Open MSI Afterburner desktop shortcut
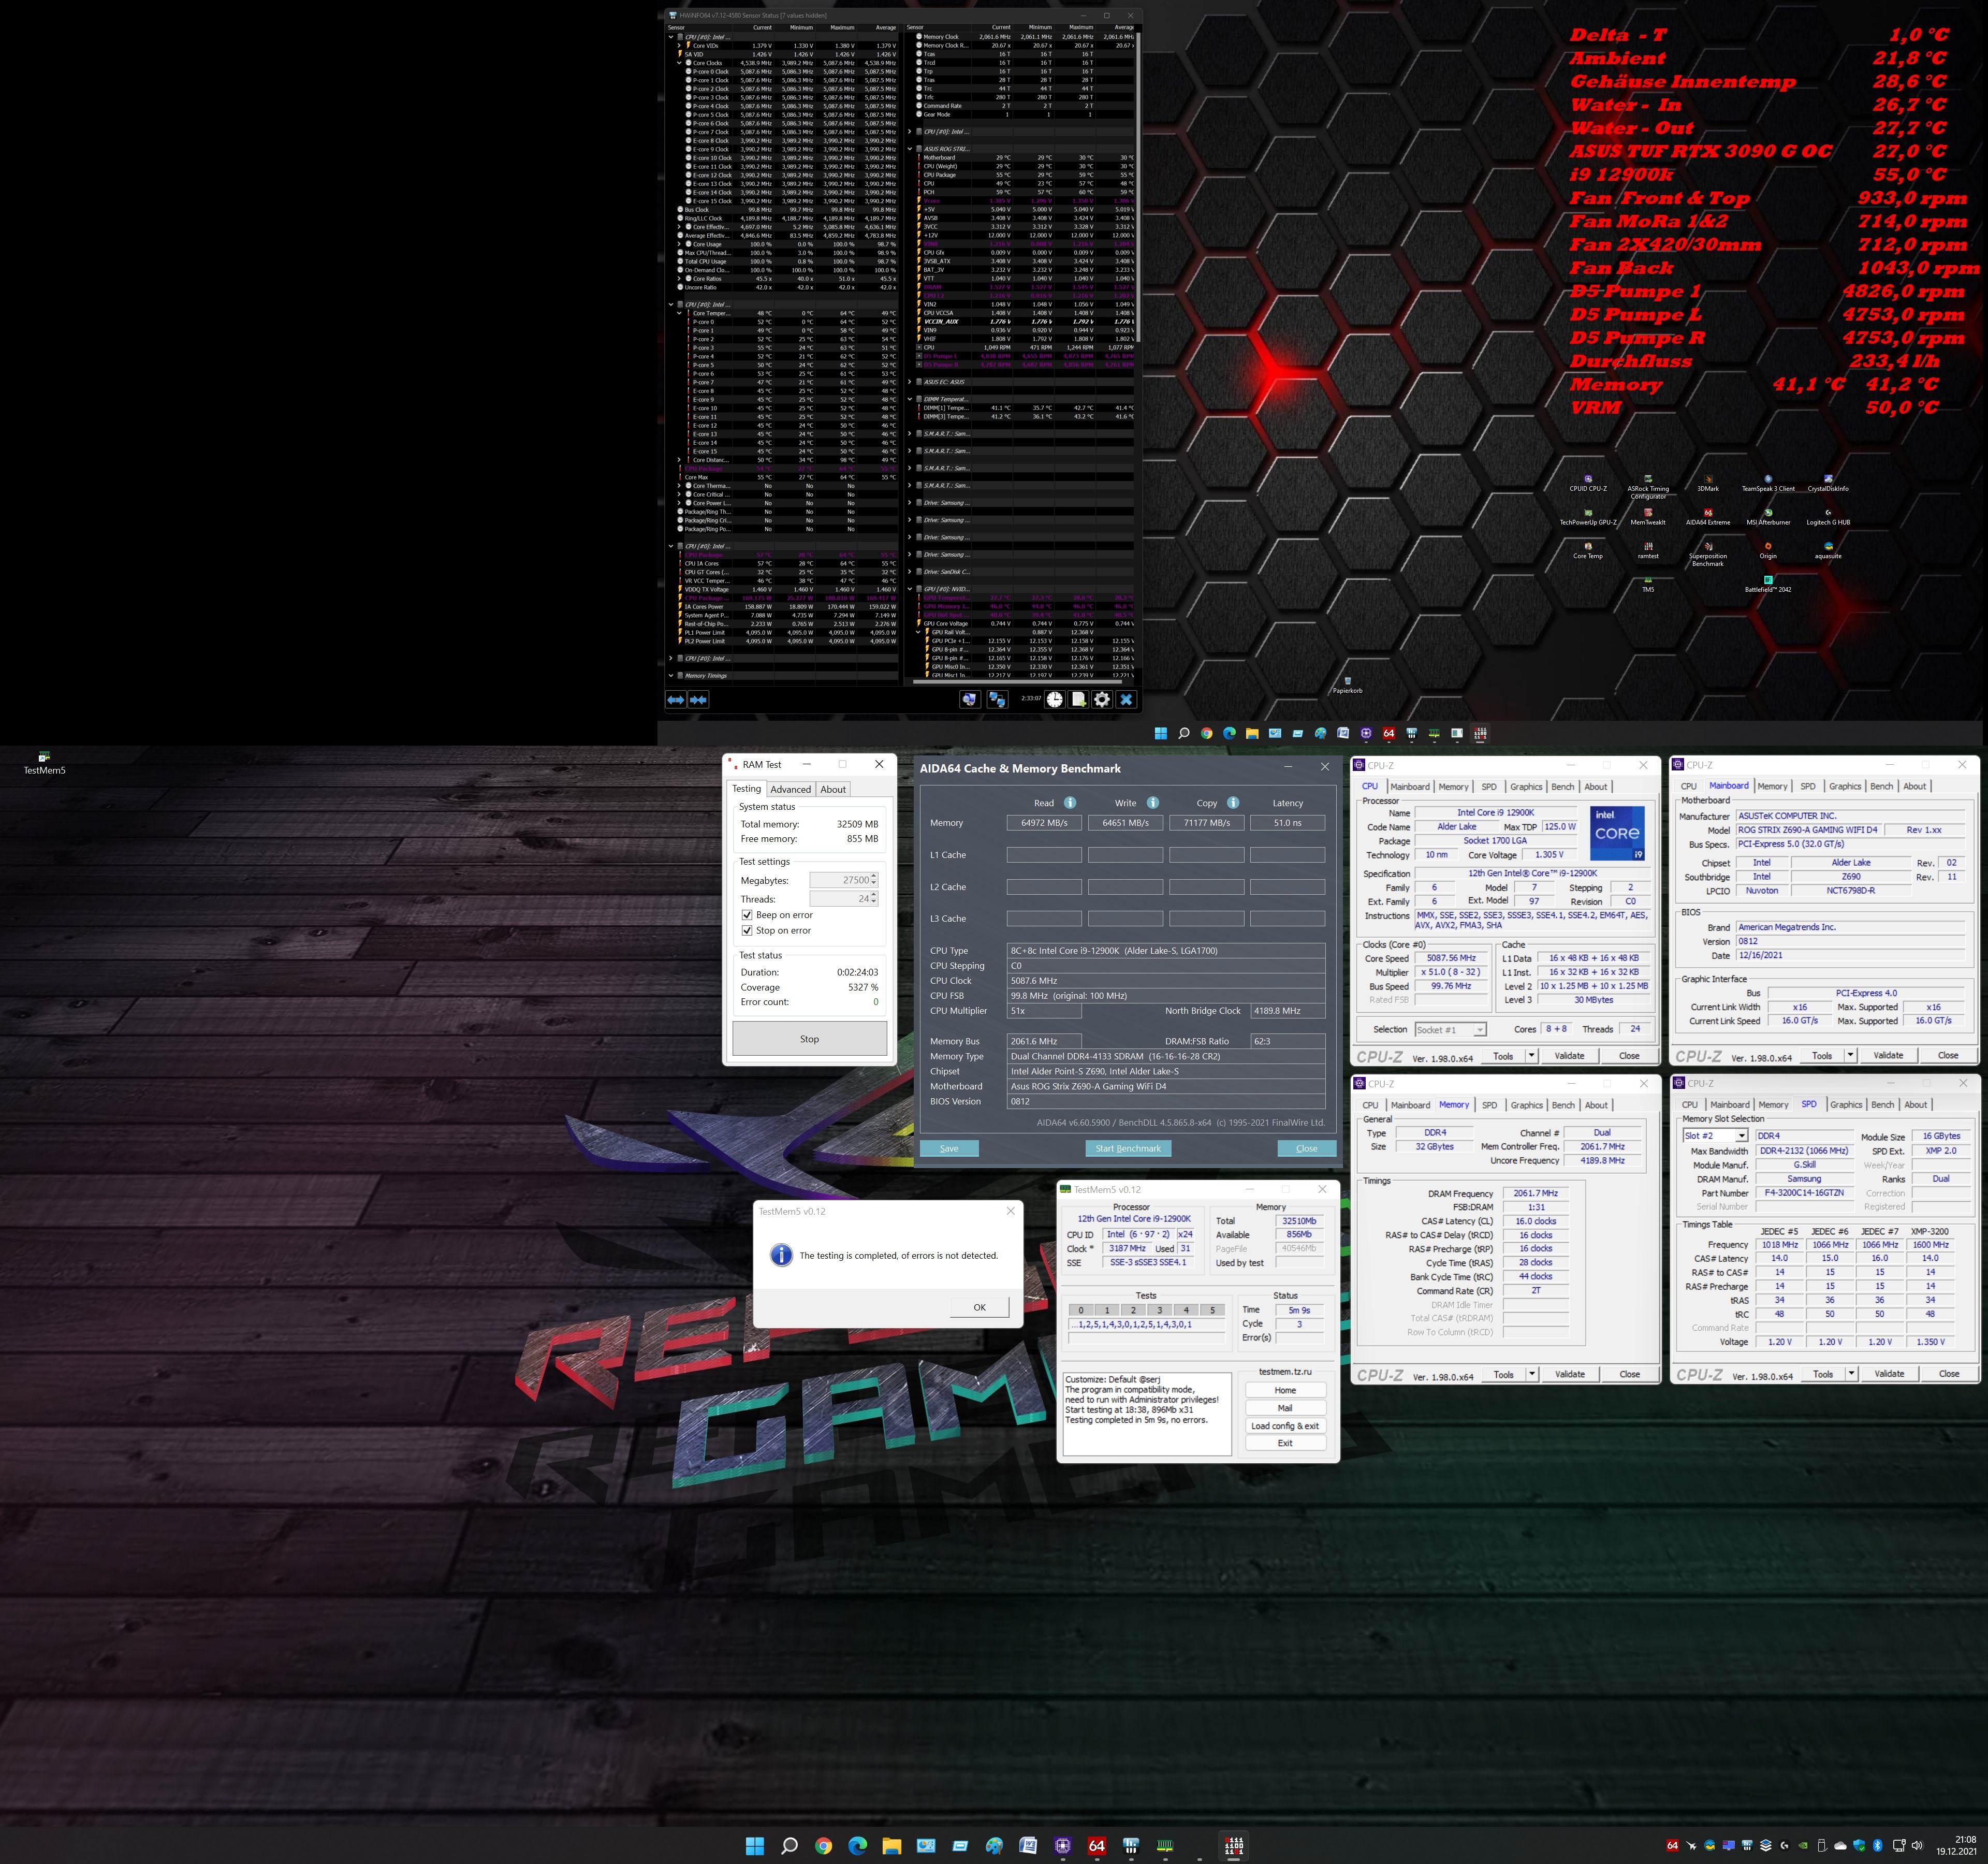This screenshot has width=1988, height=1864. click(x=1768, y=517)
